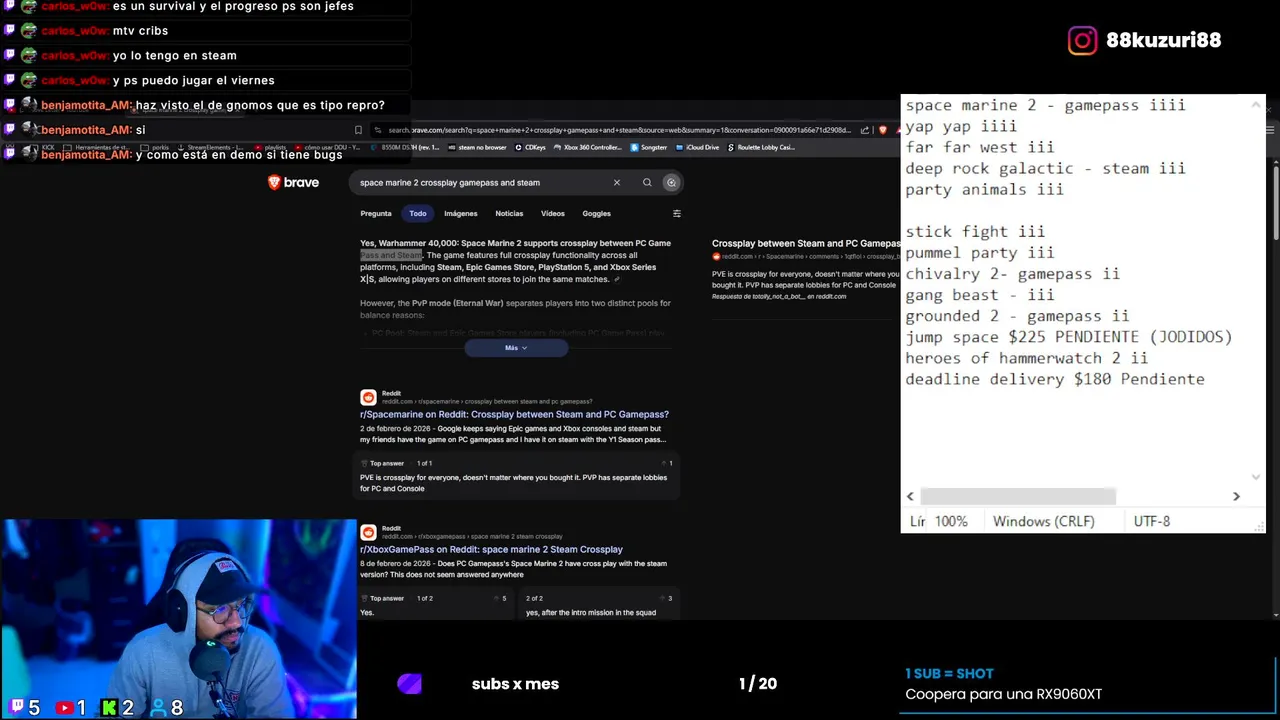Click the Notepad horizontal scrollbar thumb
Screen dimensions: 1280x720
1018,496
